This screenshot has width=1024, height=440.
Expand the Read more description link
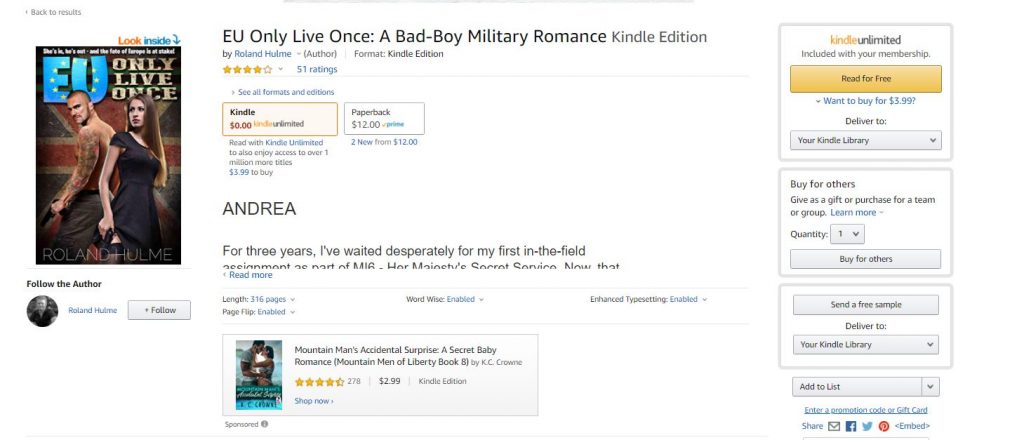248,274
